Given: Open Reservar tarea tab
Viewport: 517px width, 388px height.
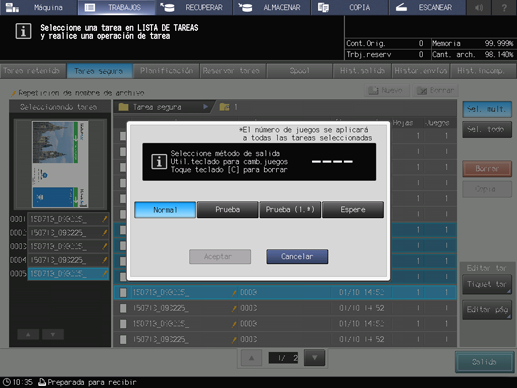Looking at the screenshot, I should click(233, 71).
